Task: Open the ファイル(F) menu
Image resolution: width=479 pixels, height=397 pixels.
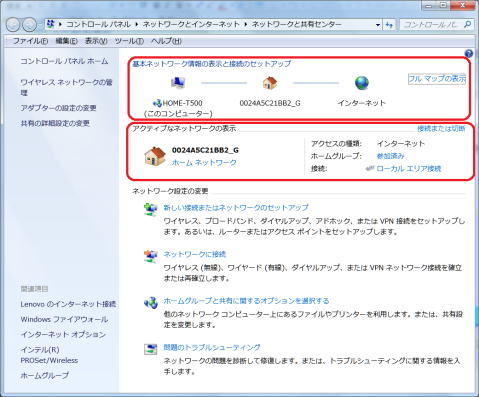Action: pyautogui.click(x=30, y=41)
